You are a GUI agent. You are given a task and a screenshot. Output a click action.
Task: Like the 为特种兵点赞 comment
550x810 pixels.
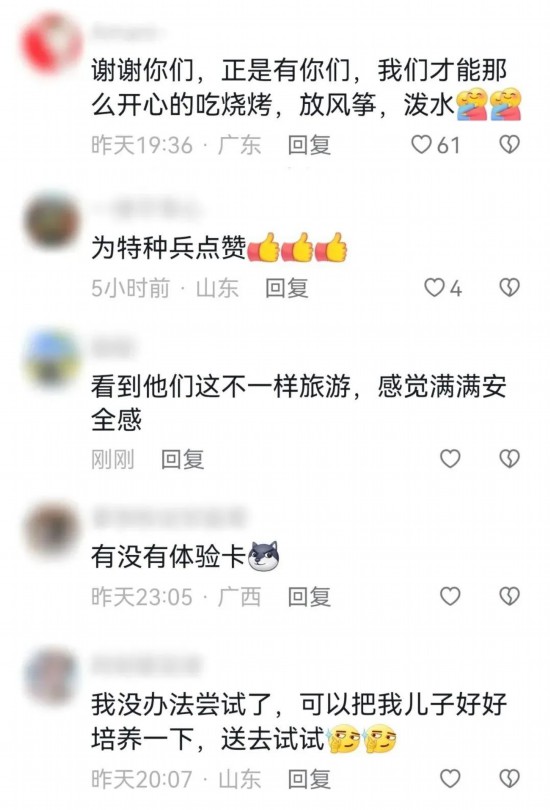pyautogui.click(x=434, y=288)
